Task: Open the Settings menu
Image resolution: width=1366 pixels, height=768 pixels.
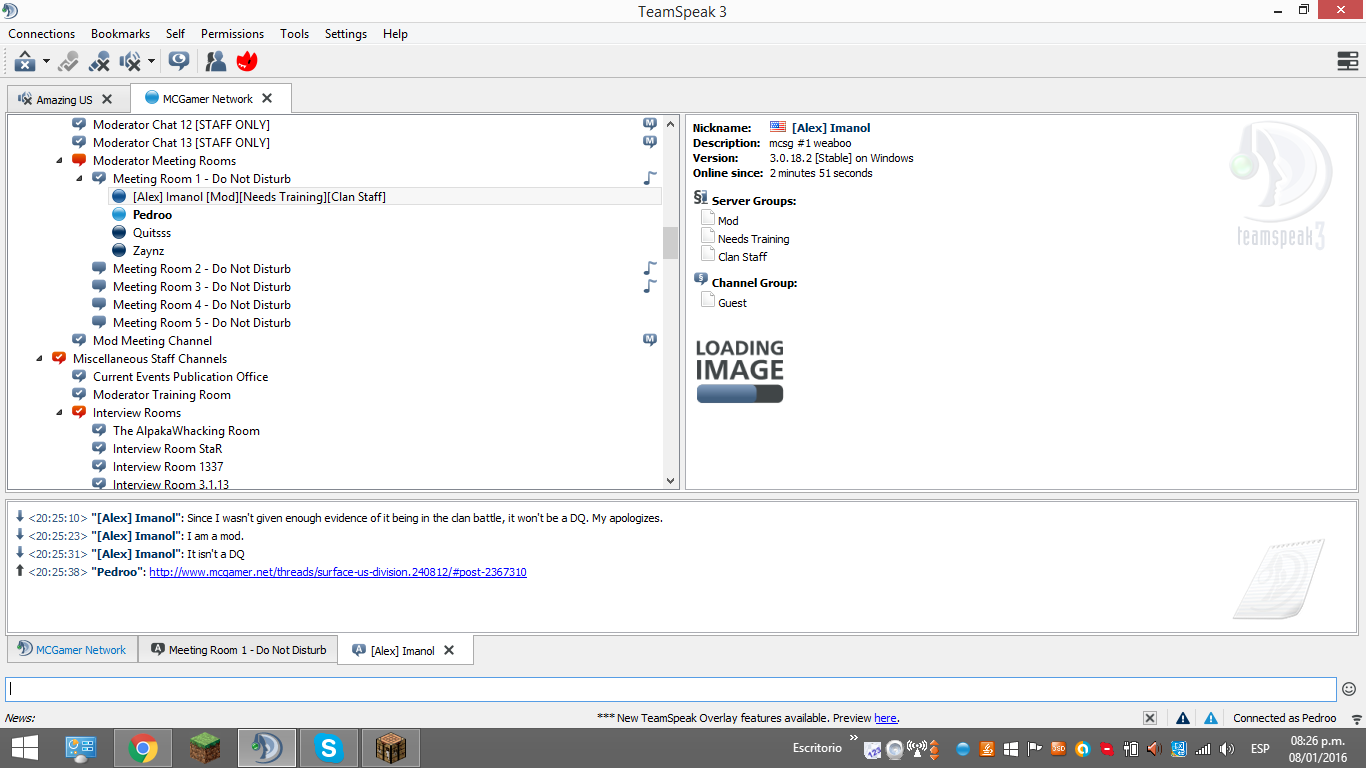Action: 346,34
